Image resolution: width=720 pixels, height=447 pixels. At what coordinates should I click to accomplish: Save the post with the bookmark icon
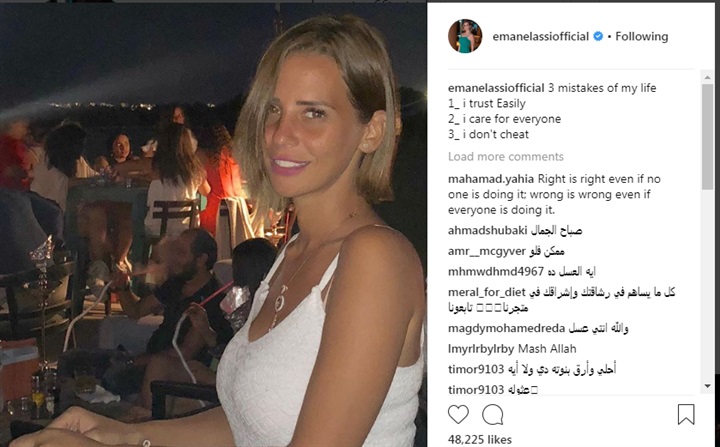coord(686,414)
